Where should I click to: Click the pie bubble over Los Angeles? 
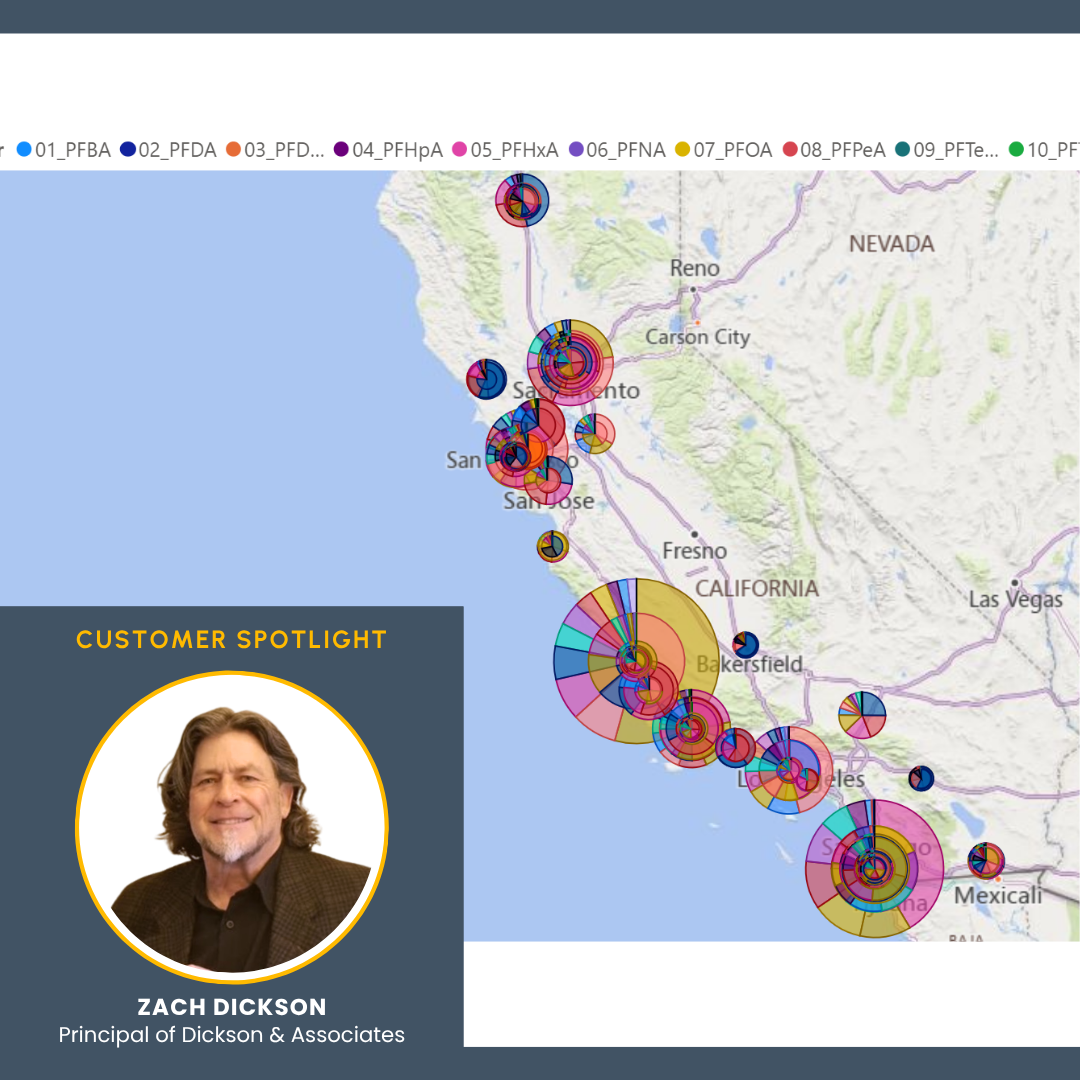point(789,770)
